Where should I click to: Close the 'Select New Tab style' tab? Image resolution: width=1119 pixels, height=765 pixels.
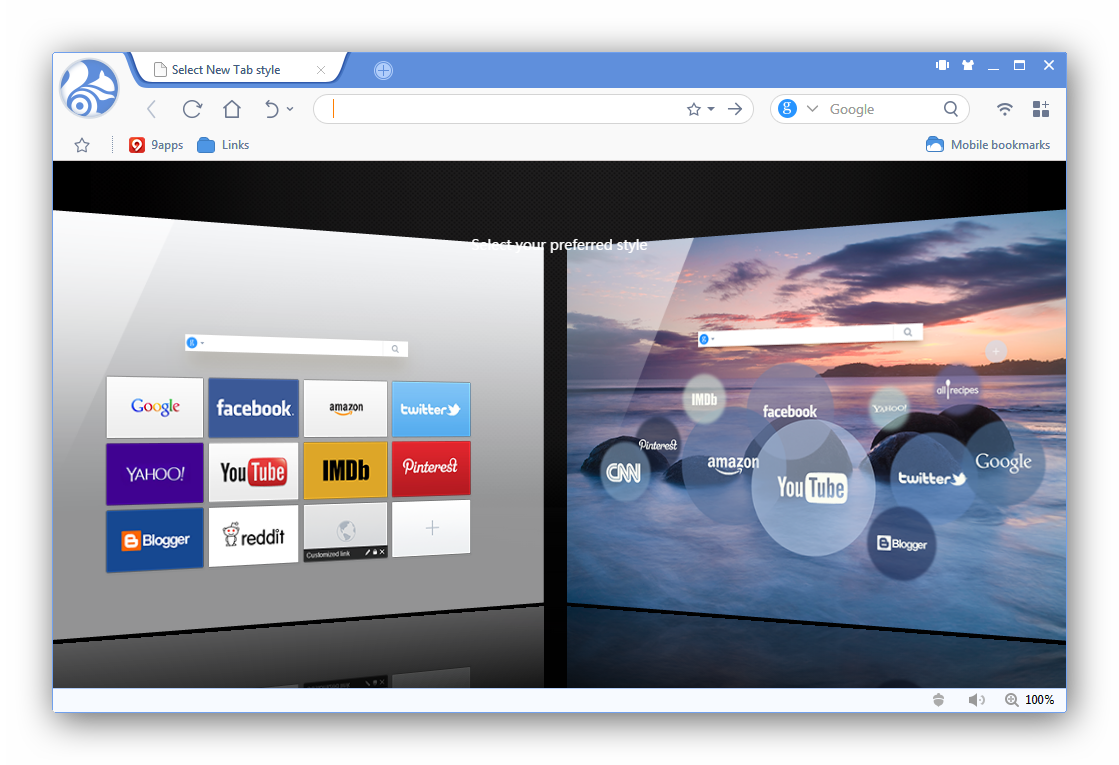[321, 70]
